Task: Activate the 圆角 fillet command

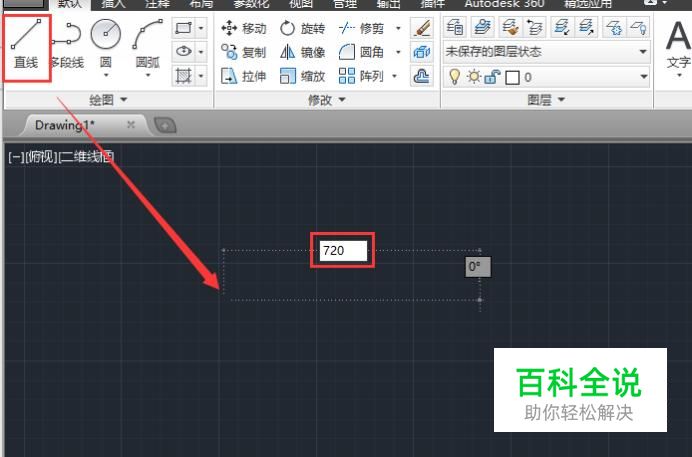Action: [x=361, y=52]
